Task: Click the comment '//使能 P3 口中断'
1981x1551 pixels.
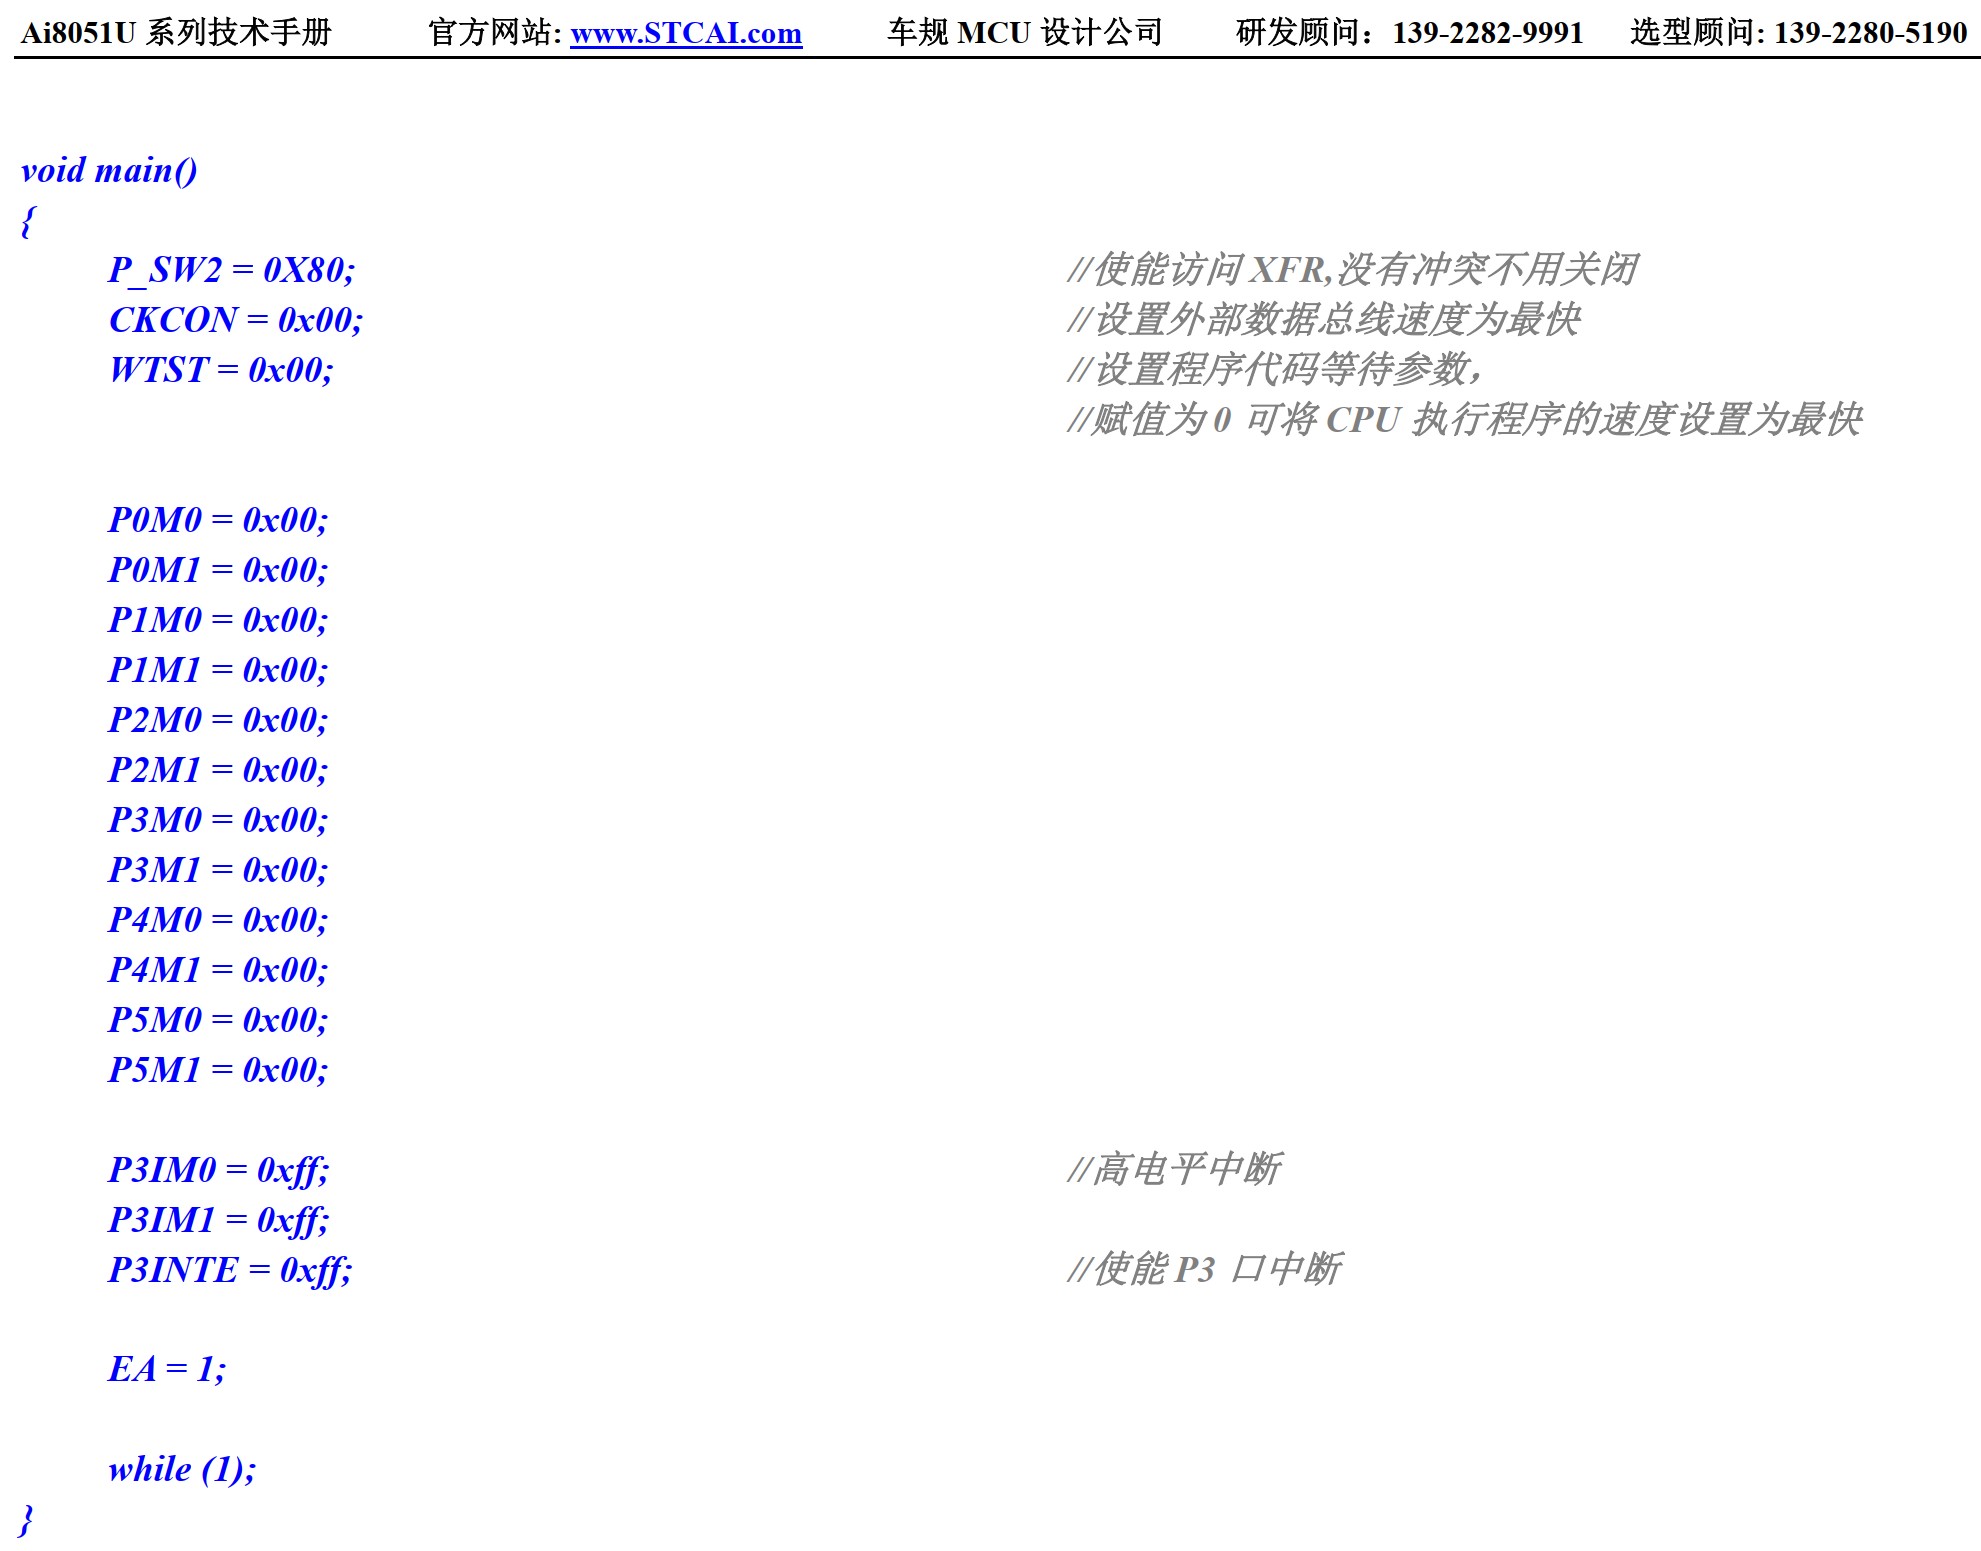Action: click(1204, 1269)
